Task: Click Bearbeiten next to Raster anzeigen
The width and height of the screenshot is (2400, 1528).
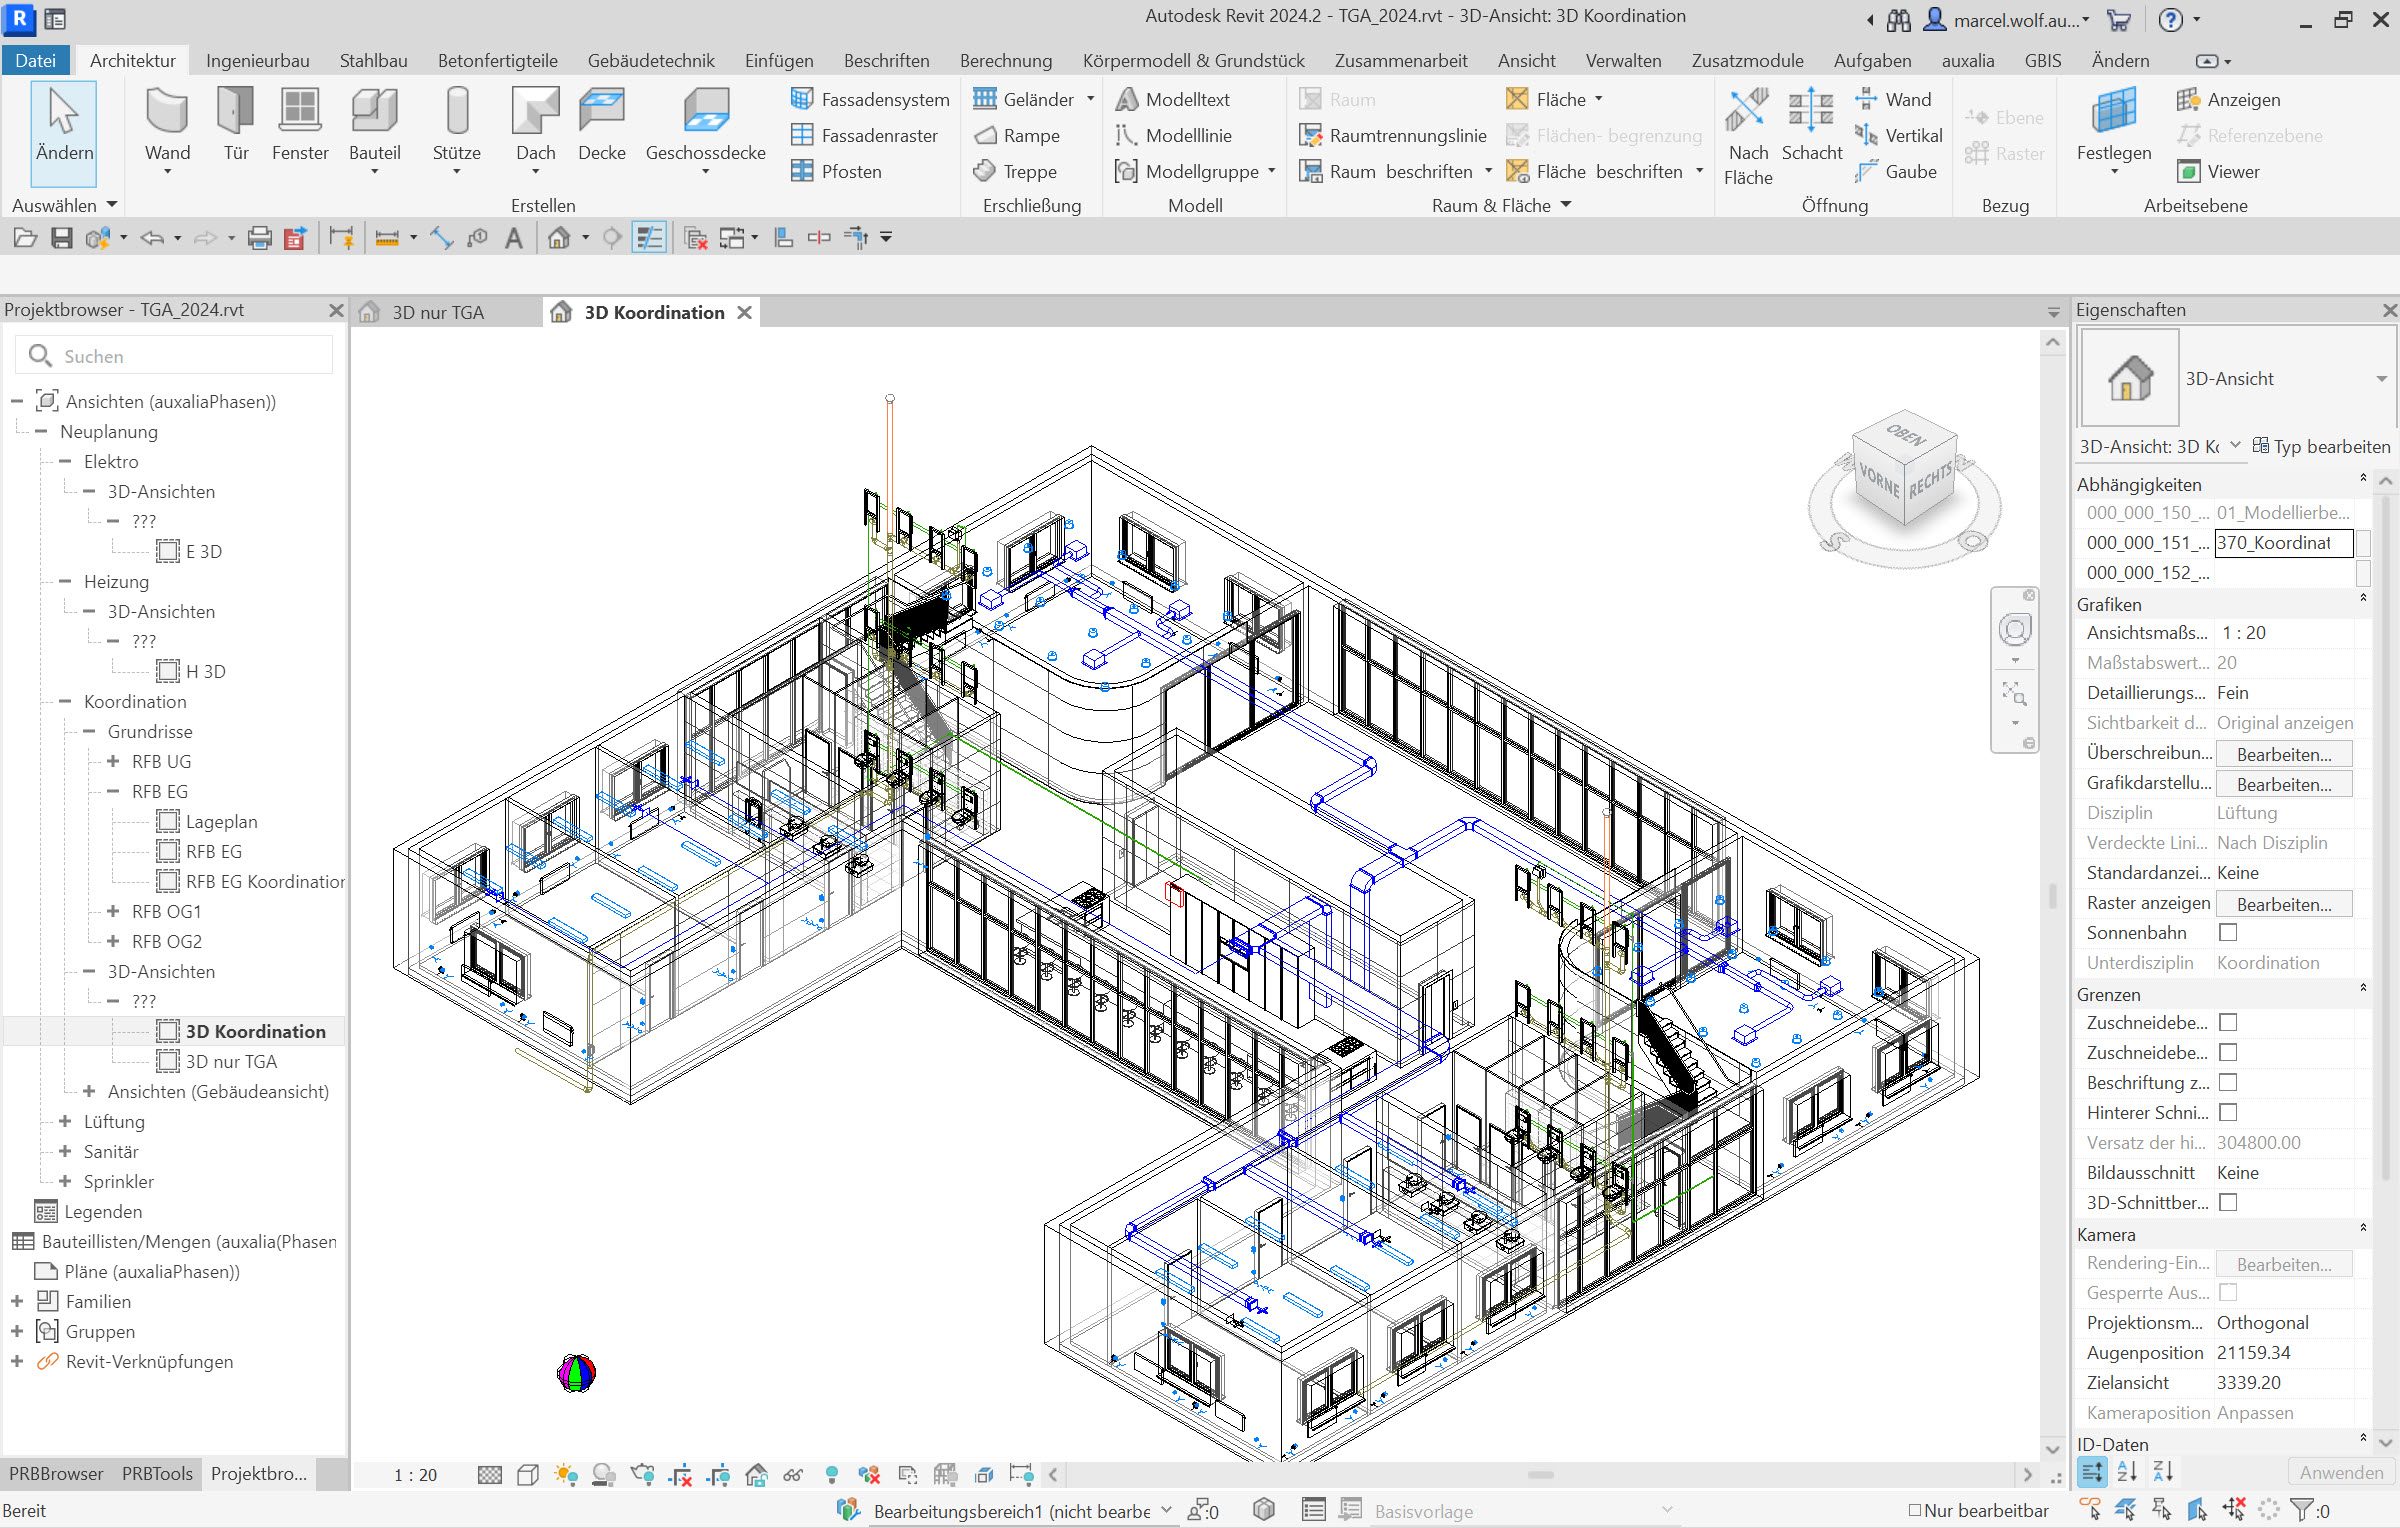Action: tap(2283, 904)
